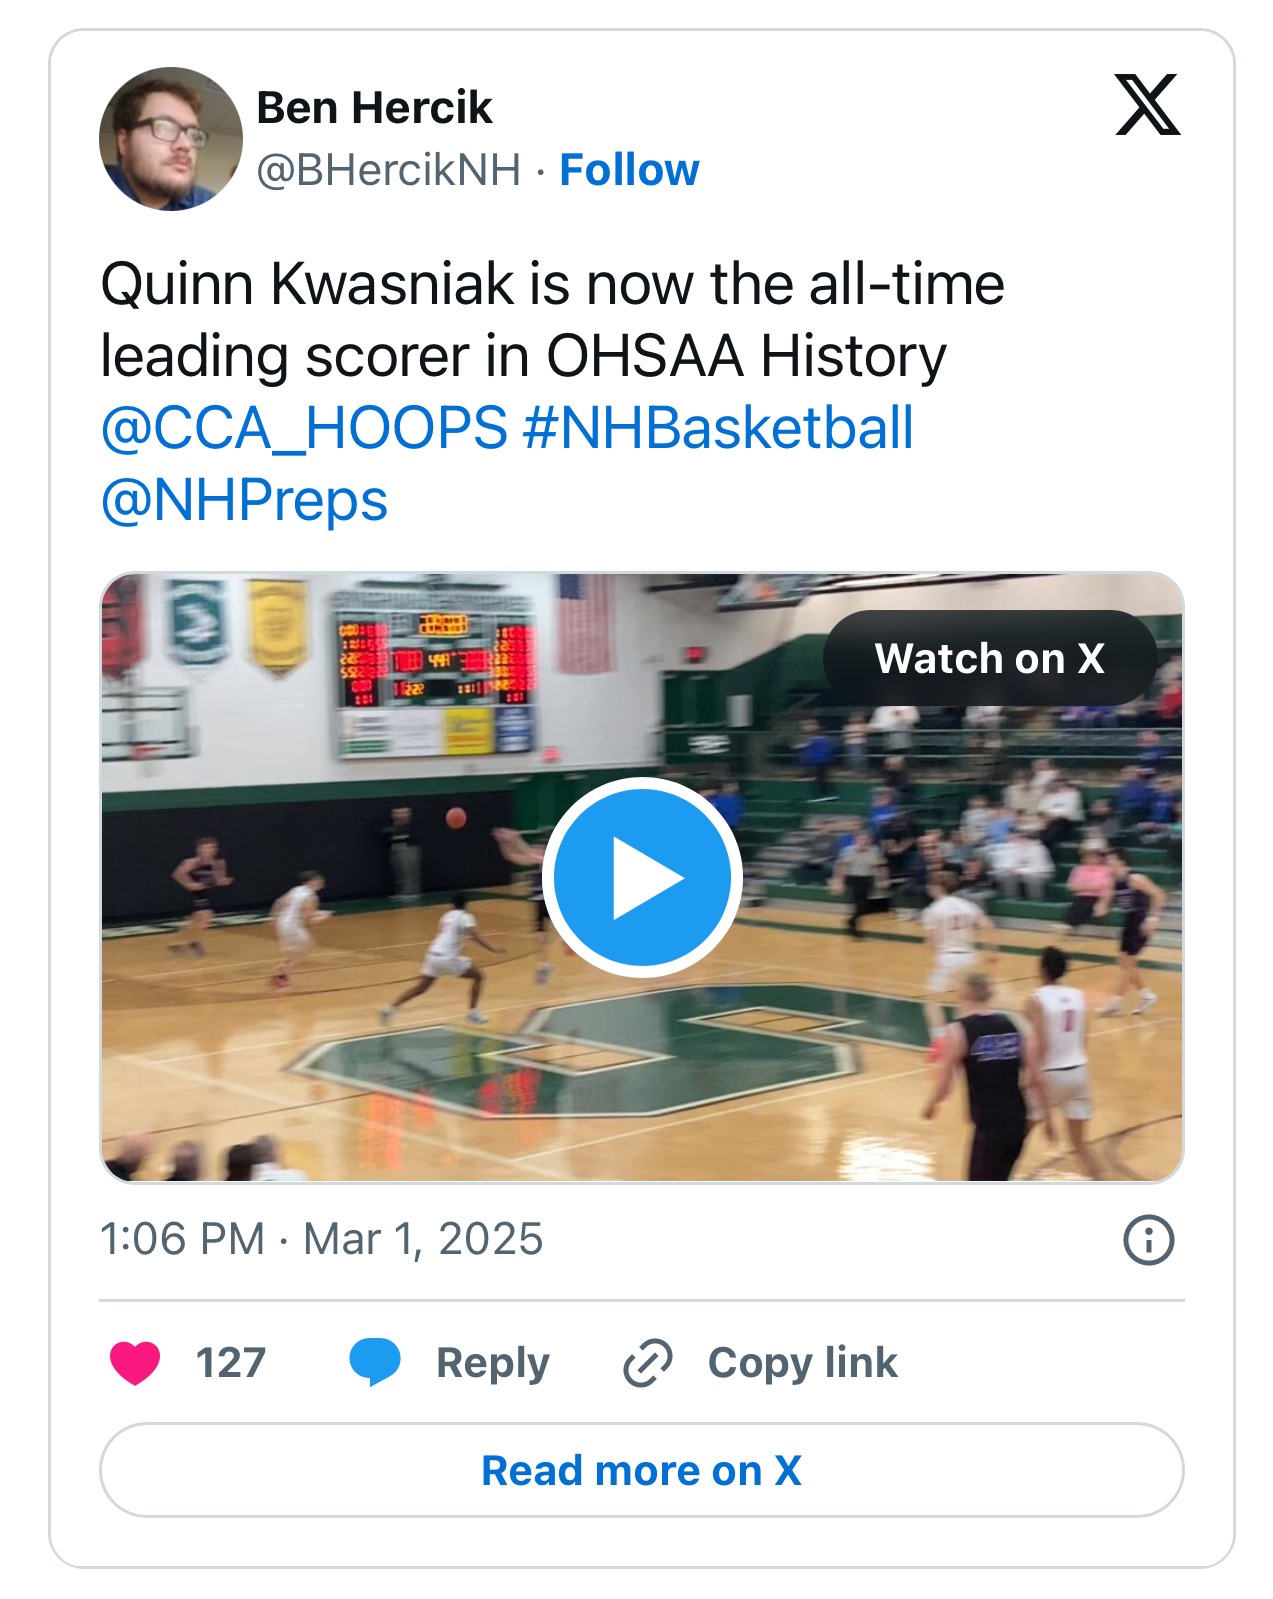1273x1599 pixels.
Task: Click the tweet timestamp Mar 1, 2025
Action: pyautogui.click(x=321, y=1239)
